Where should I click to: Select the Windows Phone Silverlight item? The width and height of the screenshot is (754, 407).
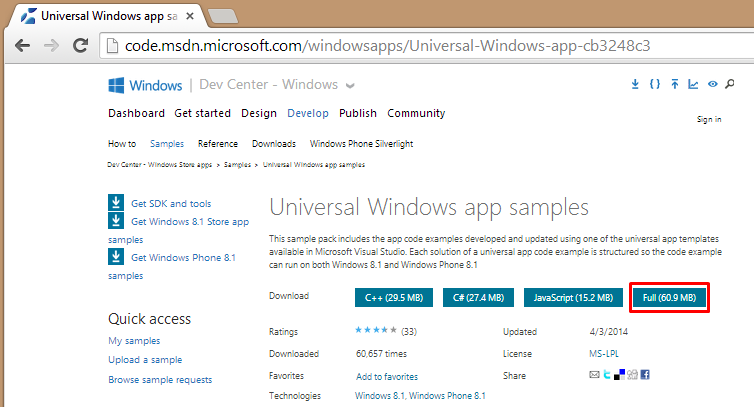tap(362, 143)
